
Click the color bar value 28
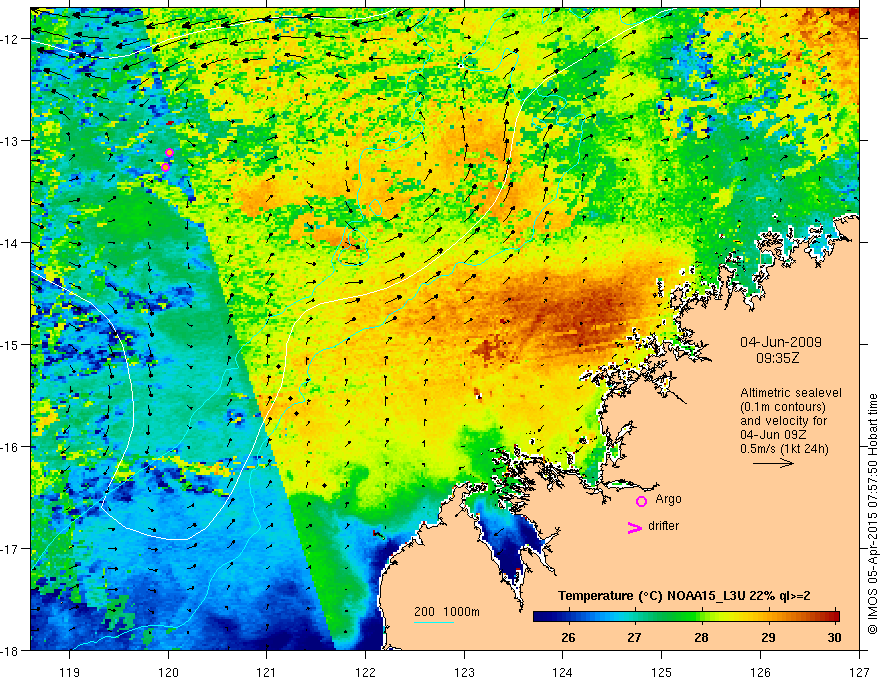coord(701,637)
